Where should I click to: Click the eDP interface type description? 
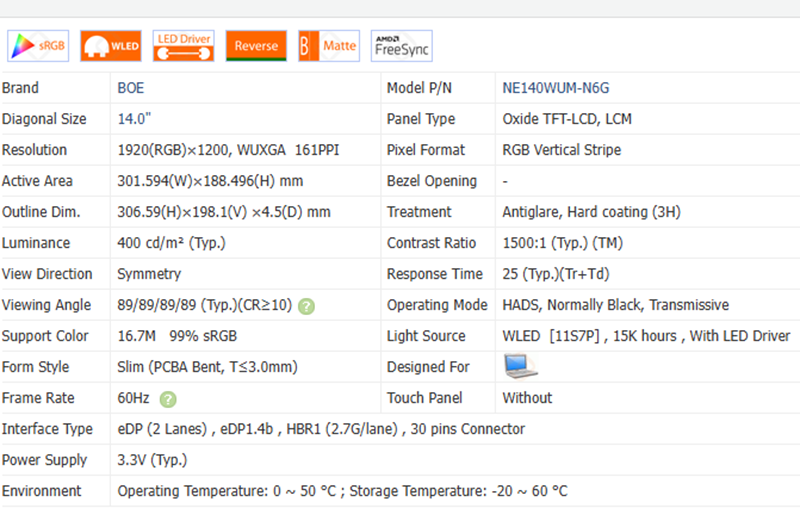(321, 429)
